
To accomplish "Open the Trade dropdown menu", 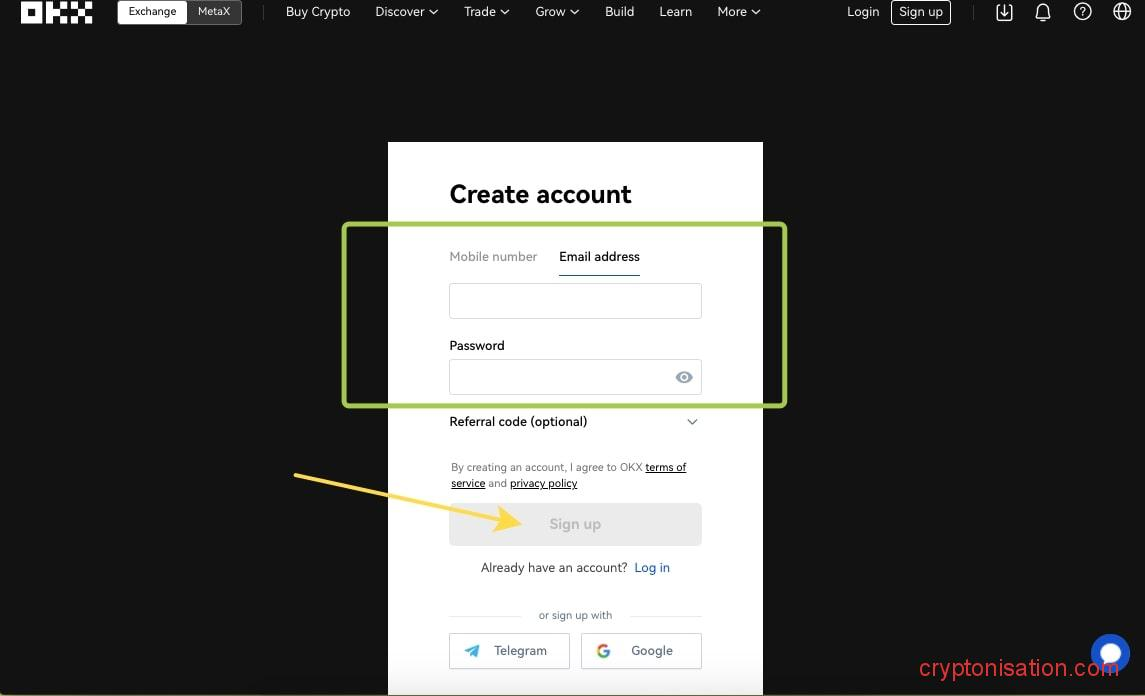I will 486,12.
